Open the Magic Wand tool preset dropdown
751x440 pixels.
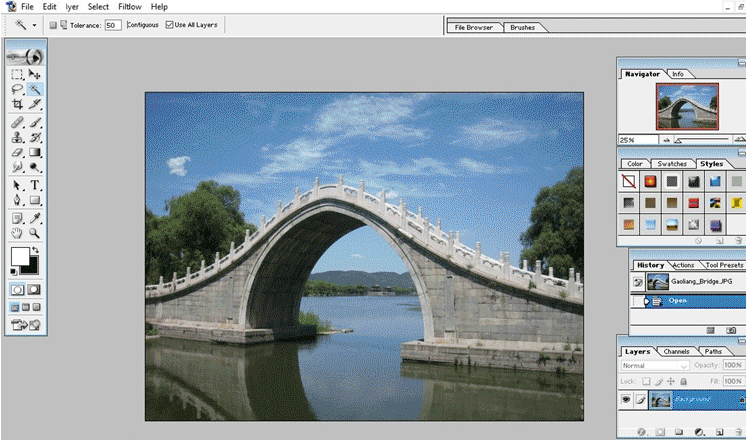pos(34,25)
